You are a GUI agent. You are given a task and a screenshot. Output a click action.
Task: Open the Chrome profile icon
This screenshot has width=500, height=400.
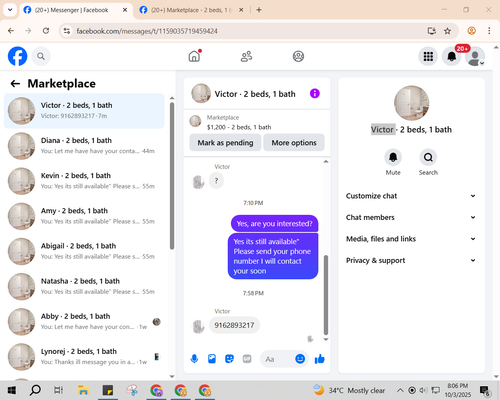(471, 31)
